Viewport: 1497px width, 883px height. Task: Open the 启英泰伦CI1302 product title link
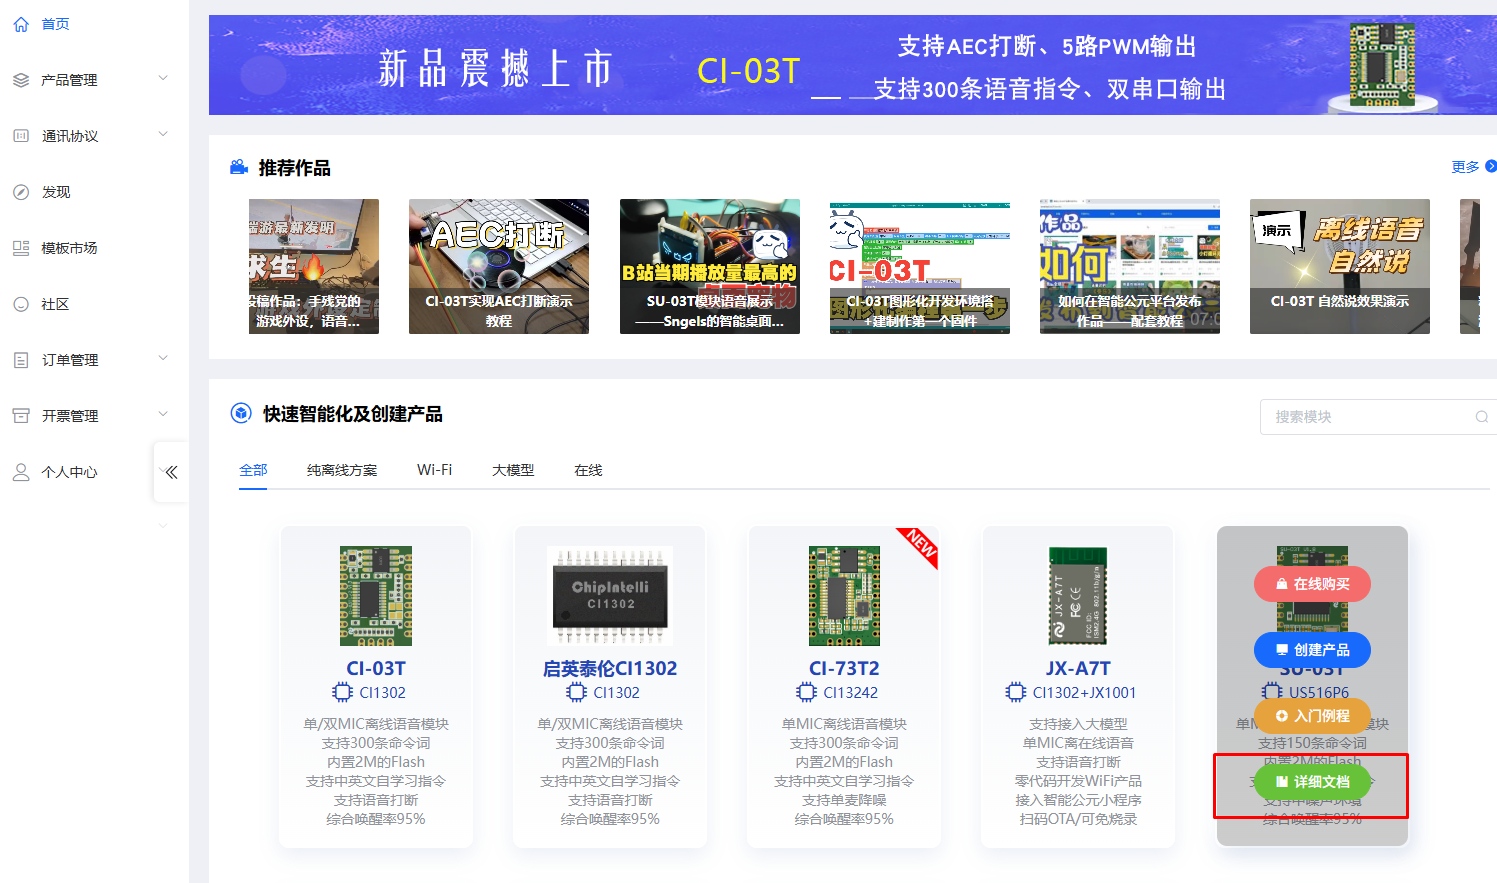click(x=610, y=668)
